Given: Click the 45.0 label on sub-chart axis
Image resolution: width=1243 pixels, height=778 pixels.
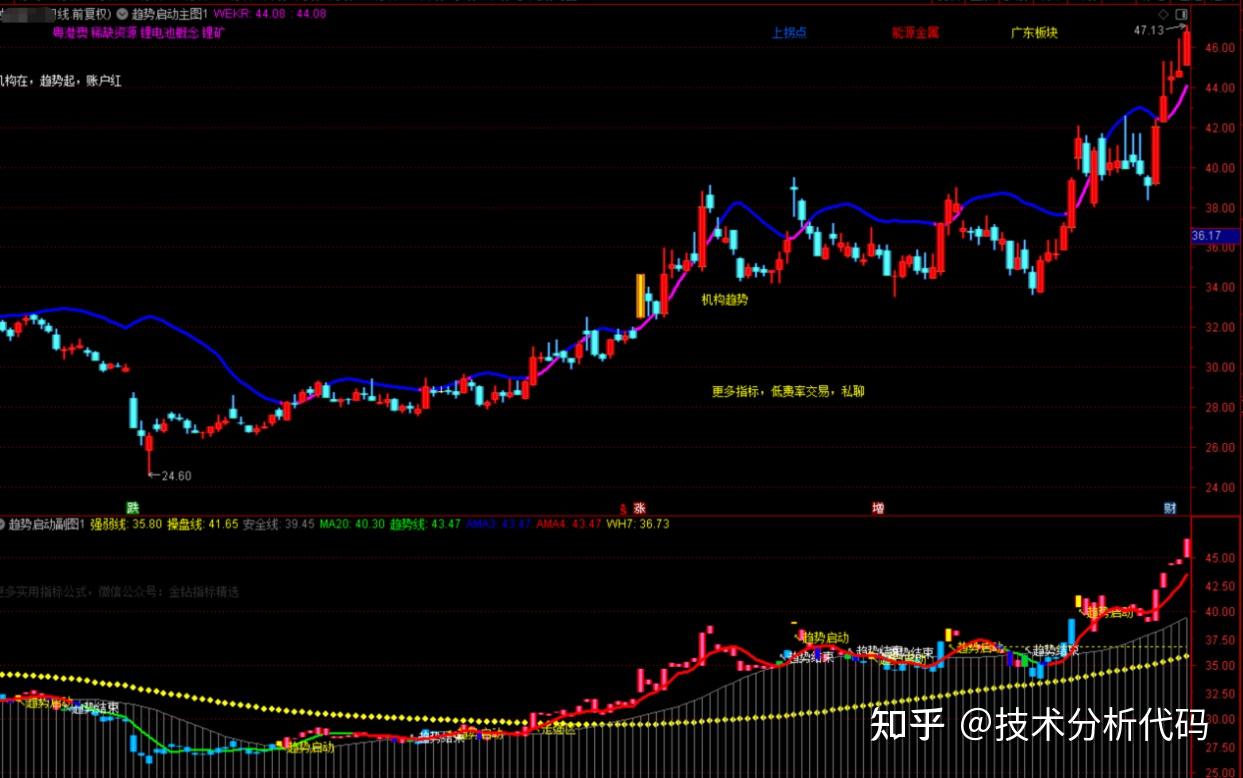Looking at the screenshot, I should point(1220,557).
